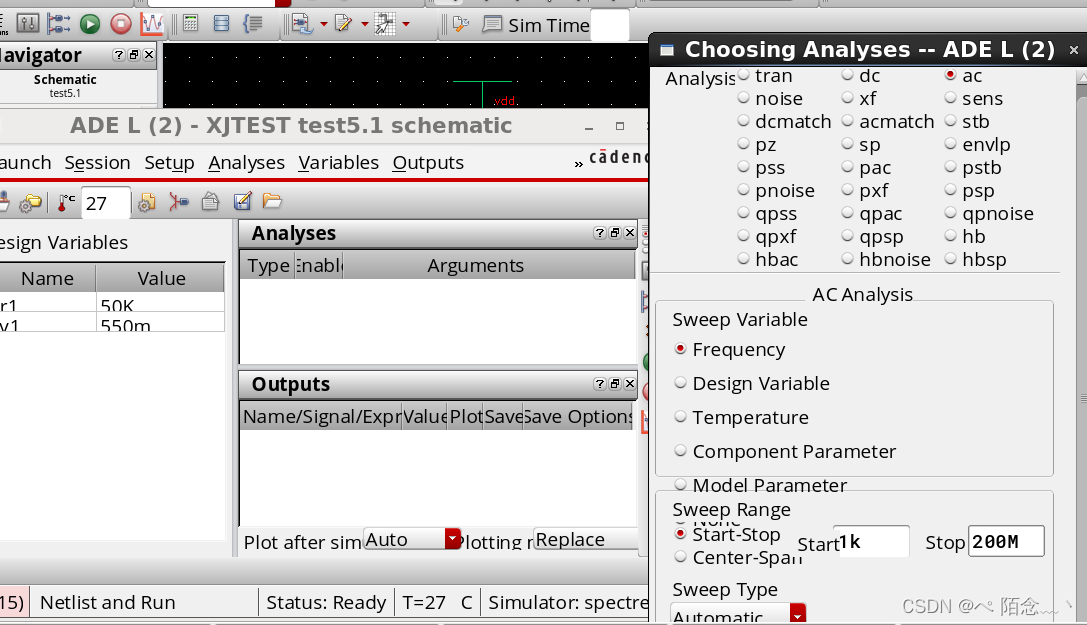Viewport: 1087px width, 625px height.
Task: Click the Name column header in Design Variables
Action: 47,278
